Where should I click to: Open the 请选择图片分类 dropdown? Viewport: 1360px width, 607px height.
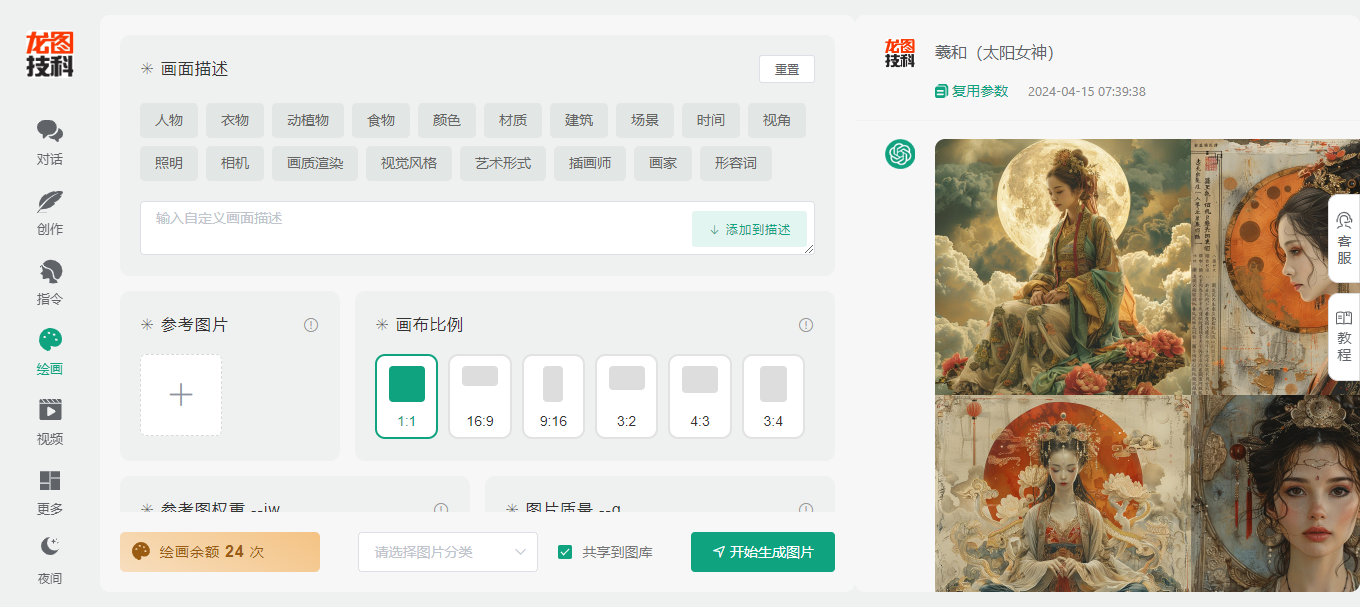click(x=448, y=552)
